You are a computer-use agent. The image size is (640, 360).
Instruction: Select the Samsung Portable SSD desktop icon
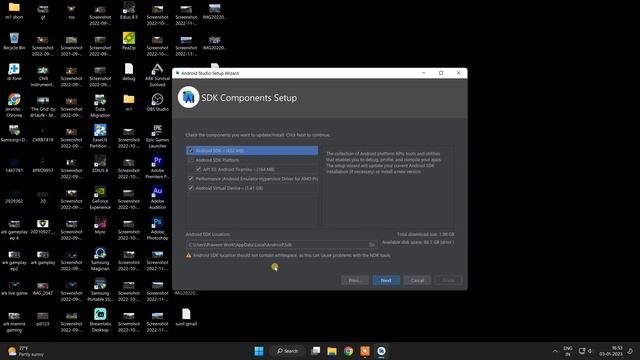pyautogui.click(x=100, y=290)
